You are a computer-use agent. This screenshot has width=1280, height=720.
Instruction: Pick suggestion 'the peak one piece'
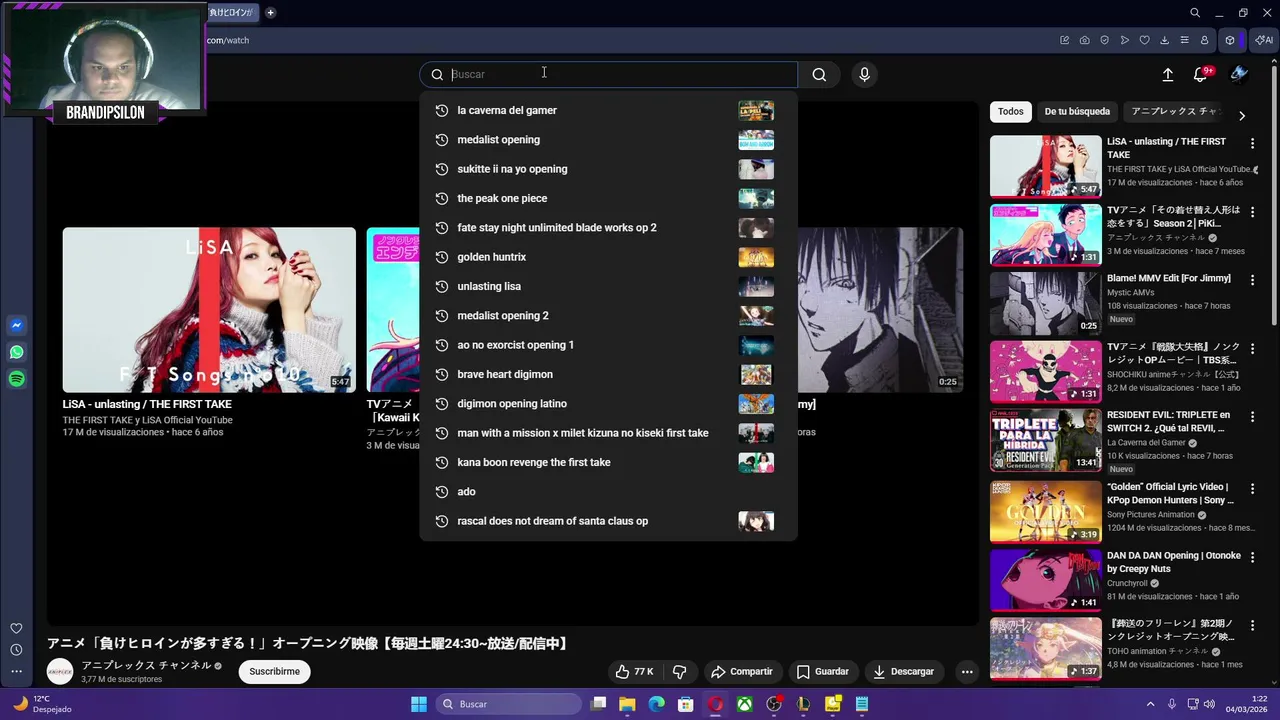608,198
